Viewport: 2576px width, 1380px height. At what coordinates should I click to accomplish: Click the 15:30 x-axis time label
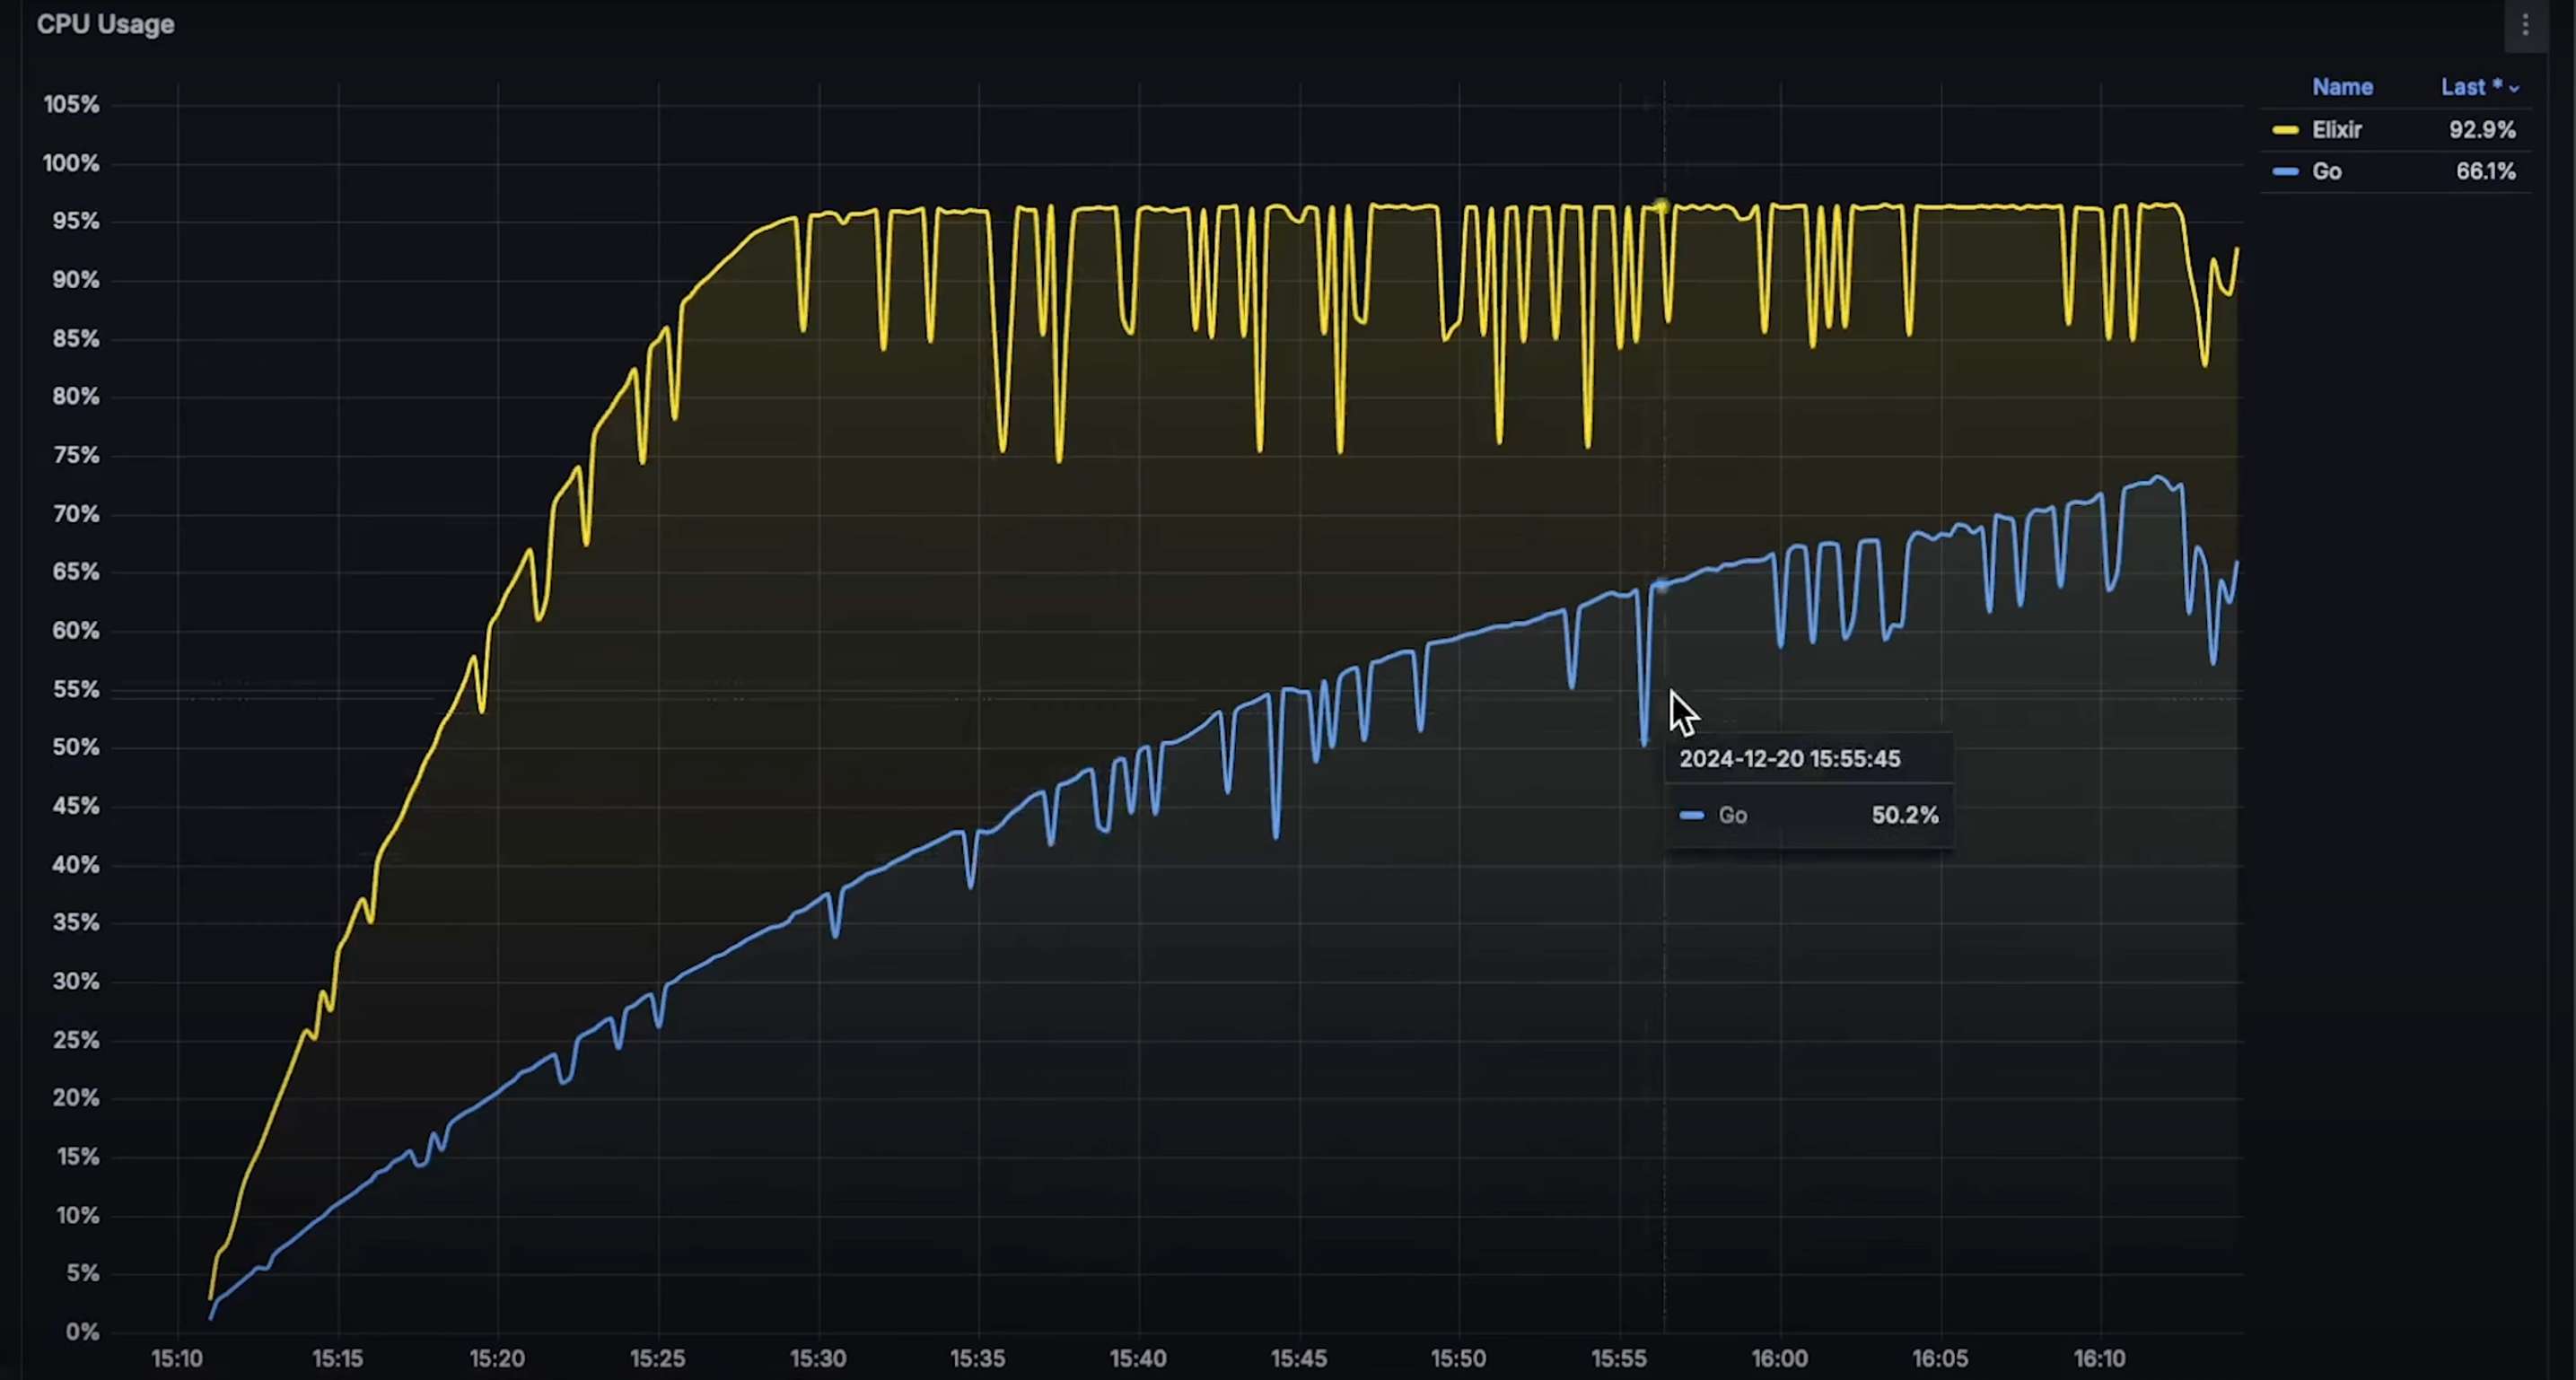click(x=818, y=1359)
